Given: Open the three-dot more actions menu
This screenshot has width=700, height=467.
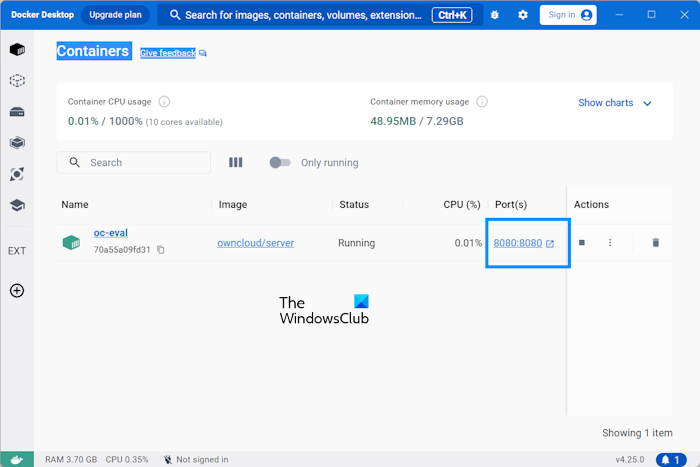Looking at the screenshot, I should 610,242.
